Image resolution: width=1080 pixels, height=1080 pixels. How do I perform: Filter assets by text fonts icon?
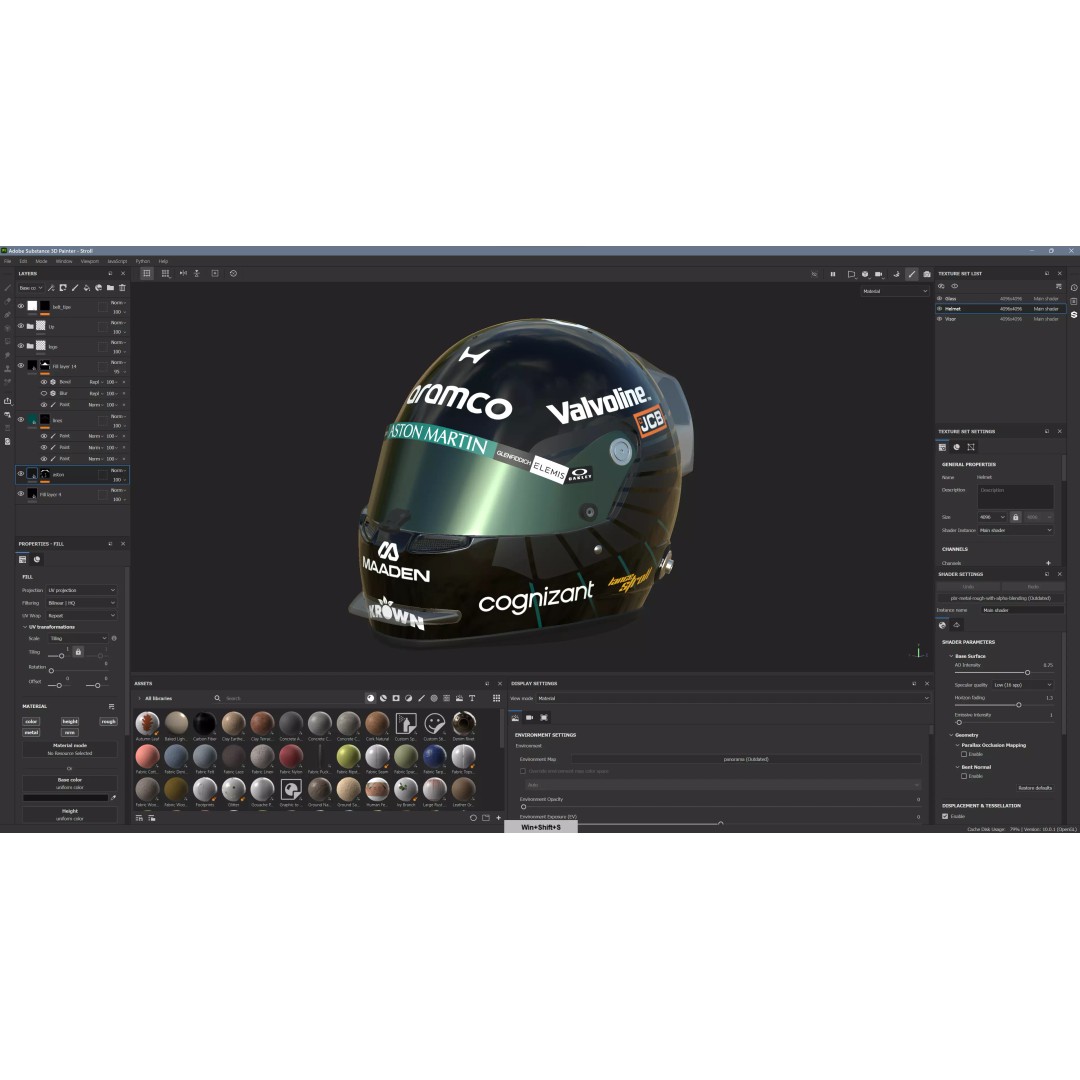(x=472, y=698)
